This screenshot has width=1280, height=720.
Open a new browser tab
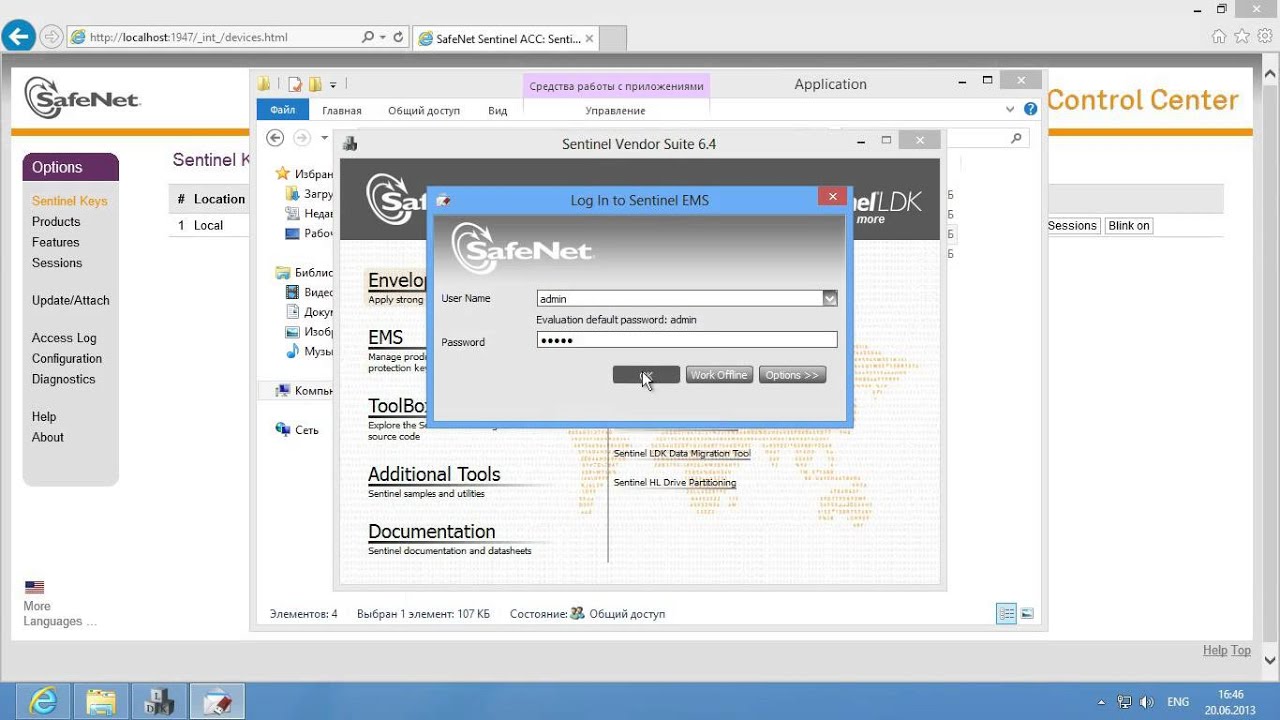click(613, 39)
